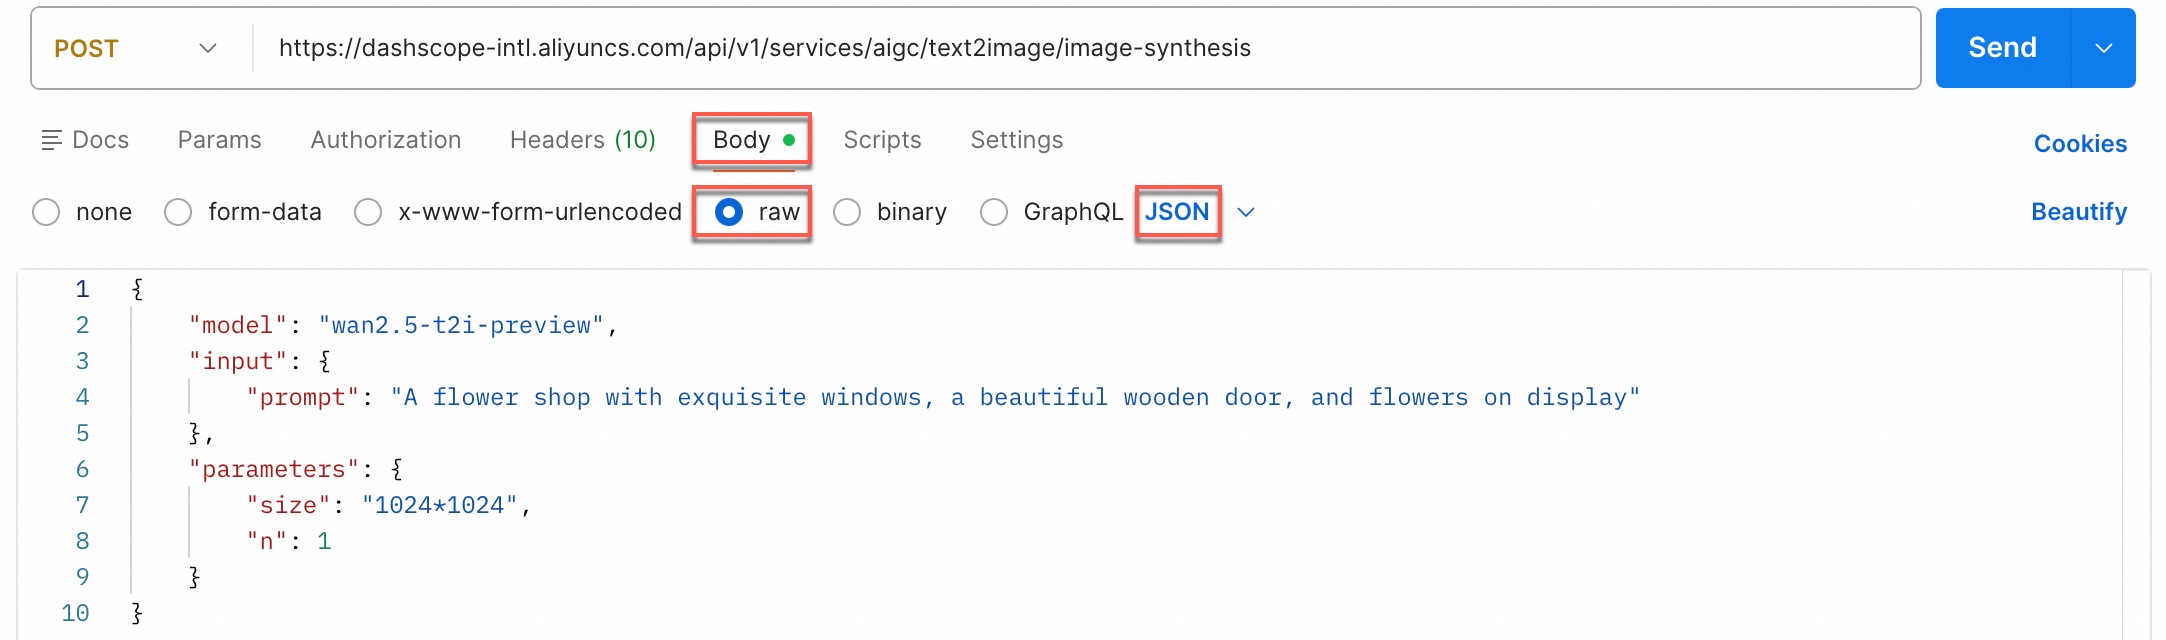Viewport: 2166px width, 640px height.
Task: Open the request Settings tab
Action: click(1016, 140)
